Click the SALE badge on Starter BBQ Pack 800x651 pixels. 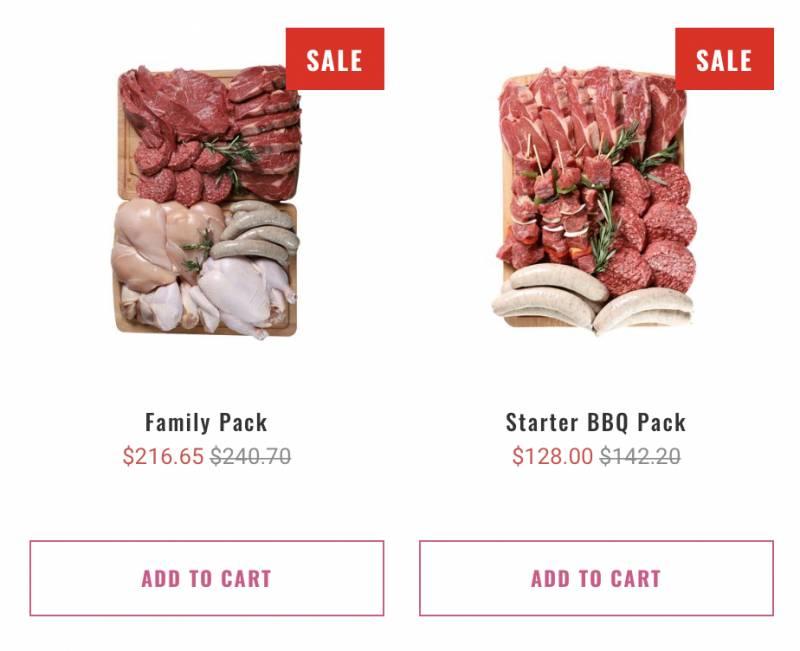(x=724, y=59)
